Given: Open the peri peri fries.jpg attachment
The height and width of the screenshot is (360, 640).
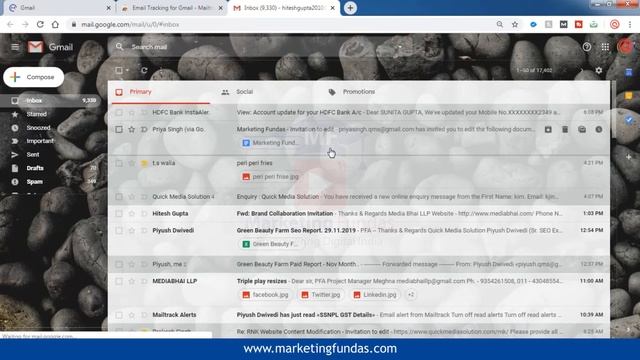Looking at the screenshot, I should click(x=271, y=177).
